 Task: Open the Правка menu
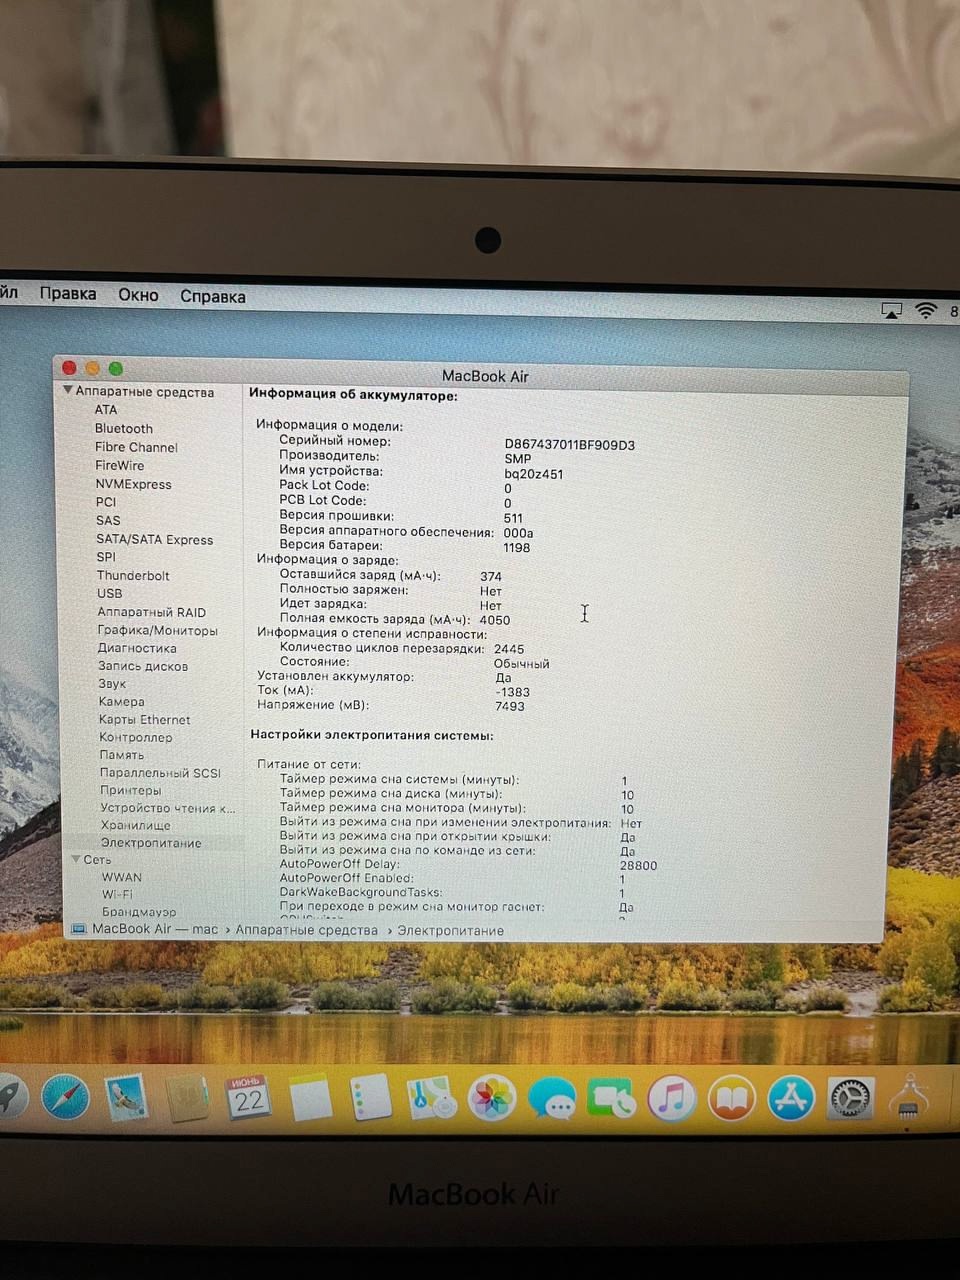point(68,294)
